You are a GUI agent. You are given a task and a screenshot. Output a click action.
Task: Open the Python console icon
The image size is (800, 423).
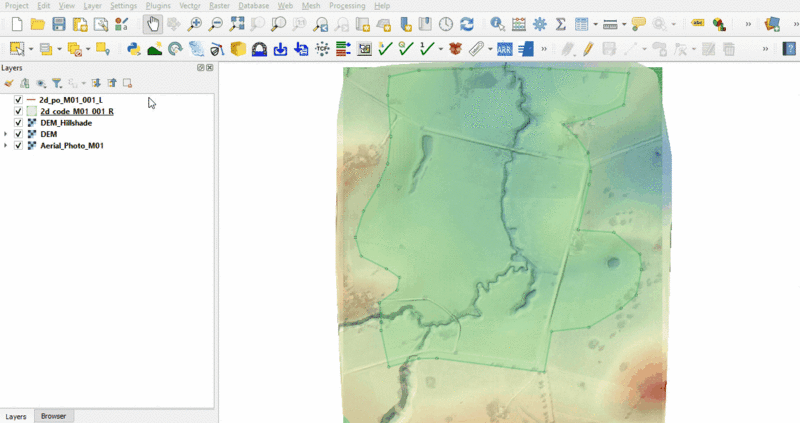[x=134, y=48]
